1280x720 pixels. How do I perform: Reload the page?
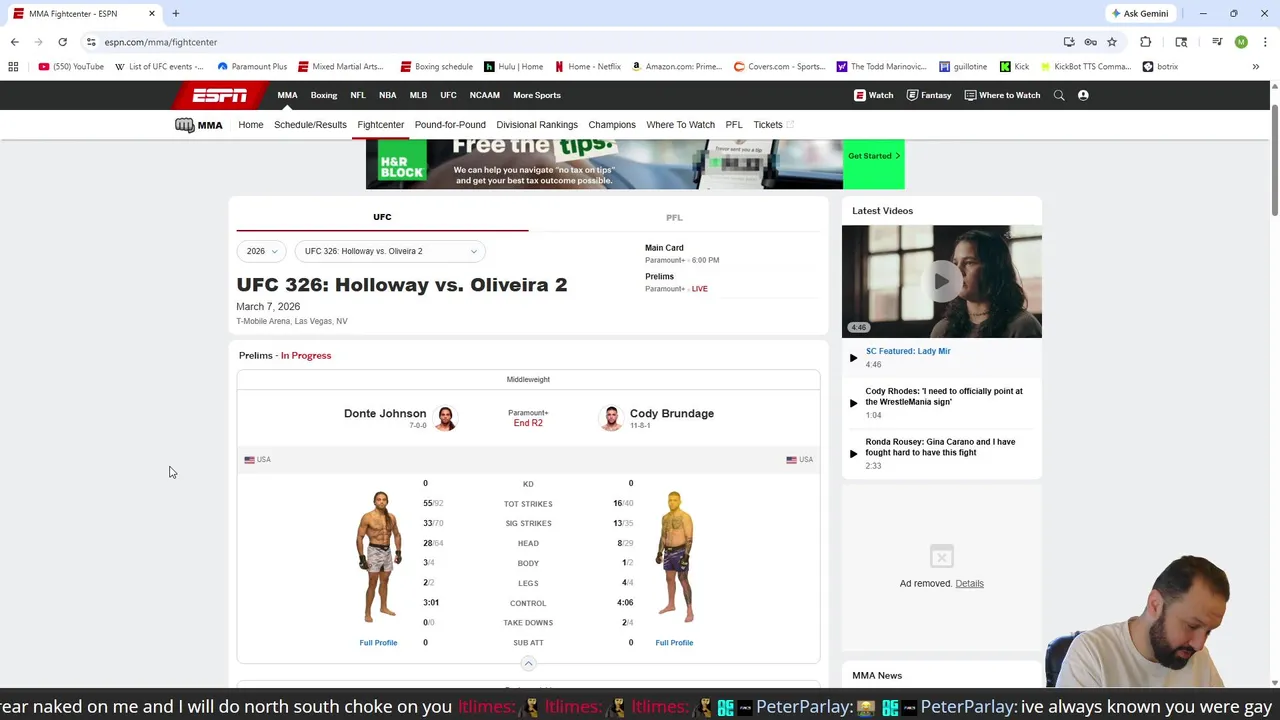[62, 42]
